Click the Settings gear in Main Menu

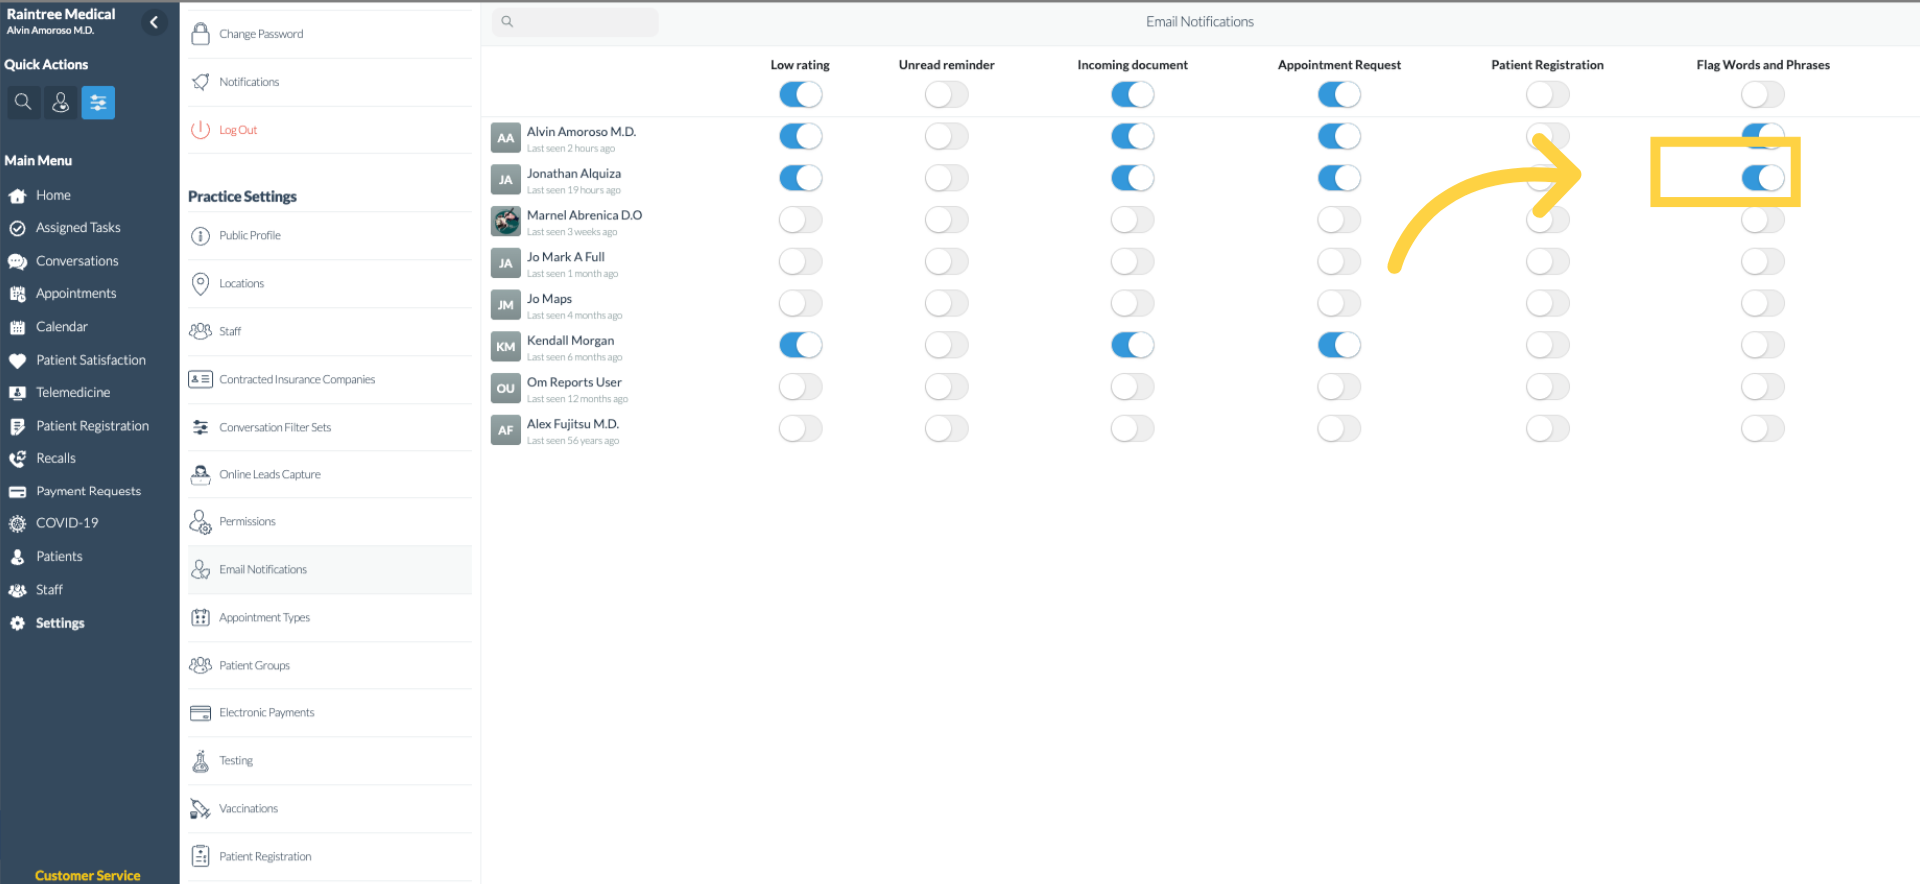click(17, 623)
